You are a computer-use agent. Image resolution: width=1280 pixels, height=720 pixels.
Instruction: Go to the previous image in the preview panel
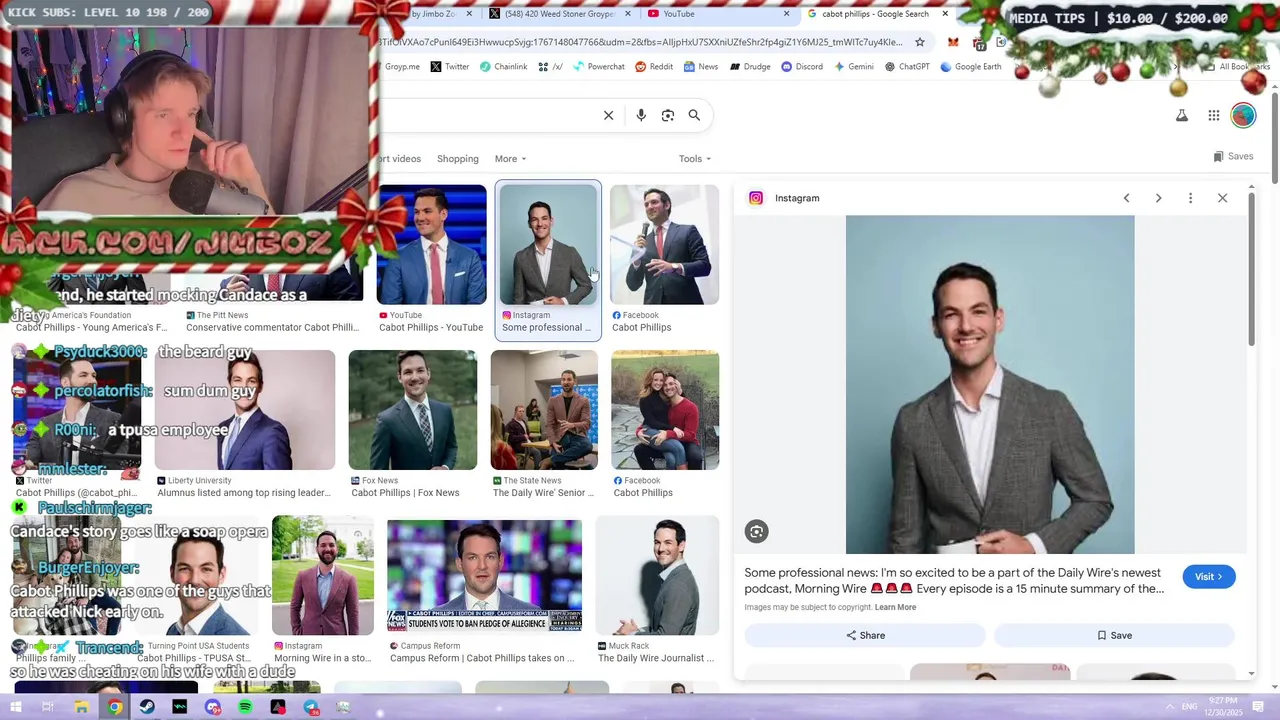coord(1126,198)
